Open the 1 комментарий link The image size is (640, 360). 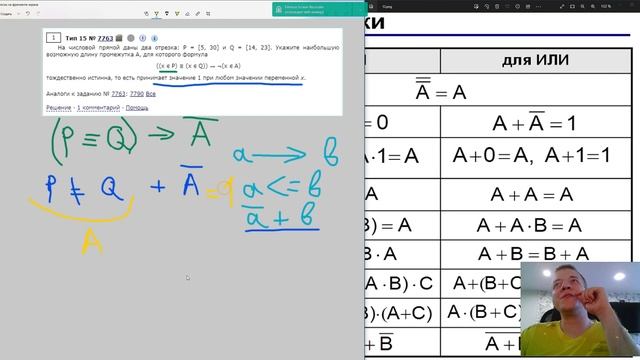98,108
